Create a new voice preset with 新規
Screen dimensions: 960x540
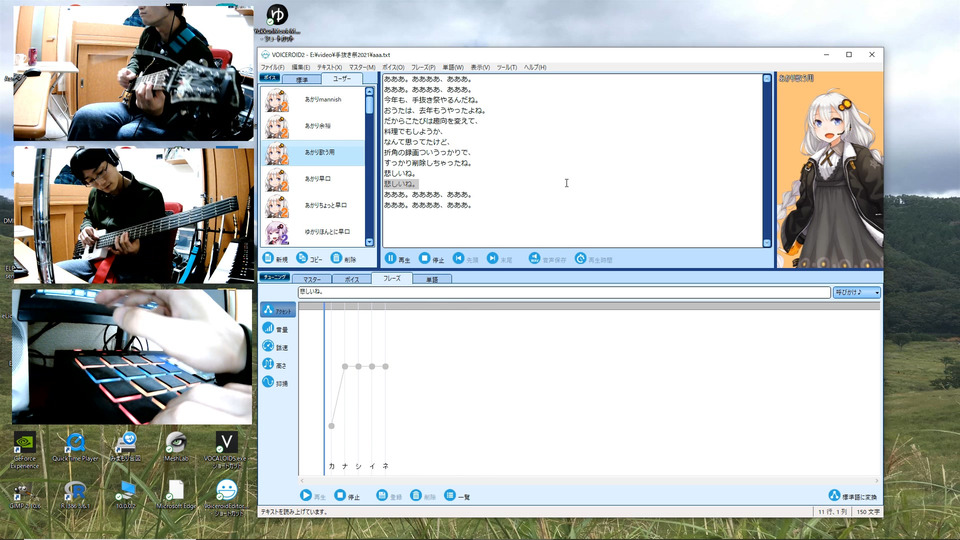275,258
